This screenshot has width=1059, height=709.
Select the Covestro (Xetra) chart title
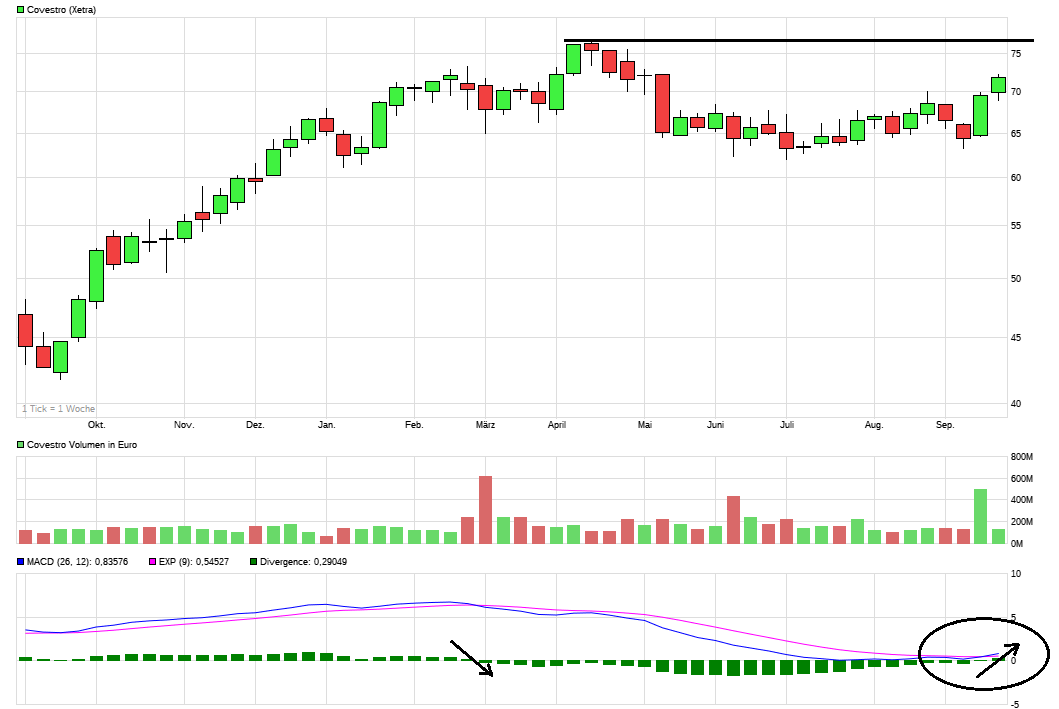(x=61, y=10)
